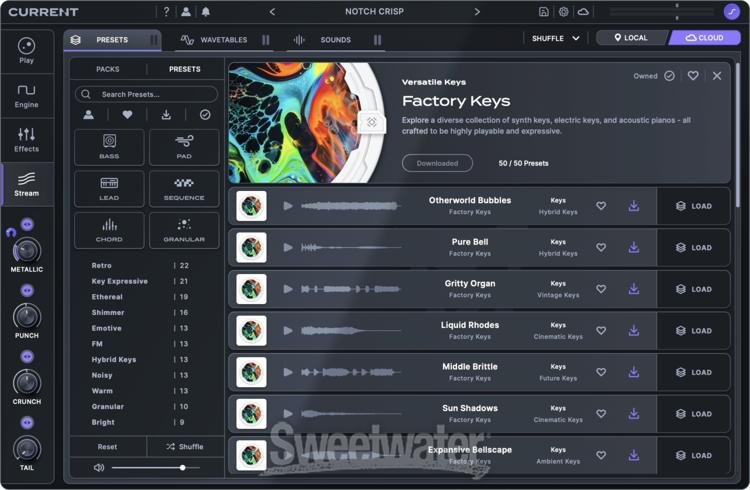Go to next preset with right chevron
Viewport: 750px width, 490px height.
[x=477, y=12]
